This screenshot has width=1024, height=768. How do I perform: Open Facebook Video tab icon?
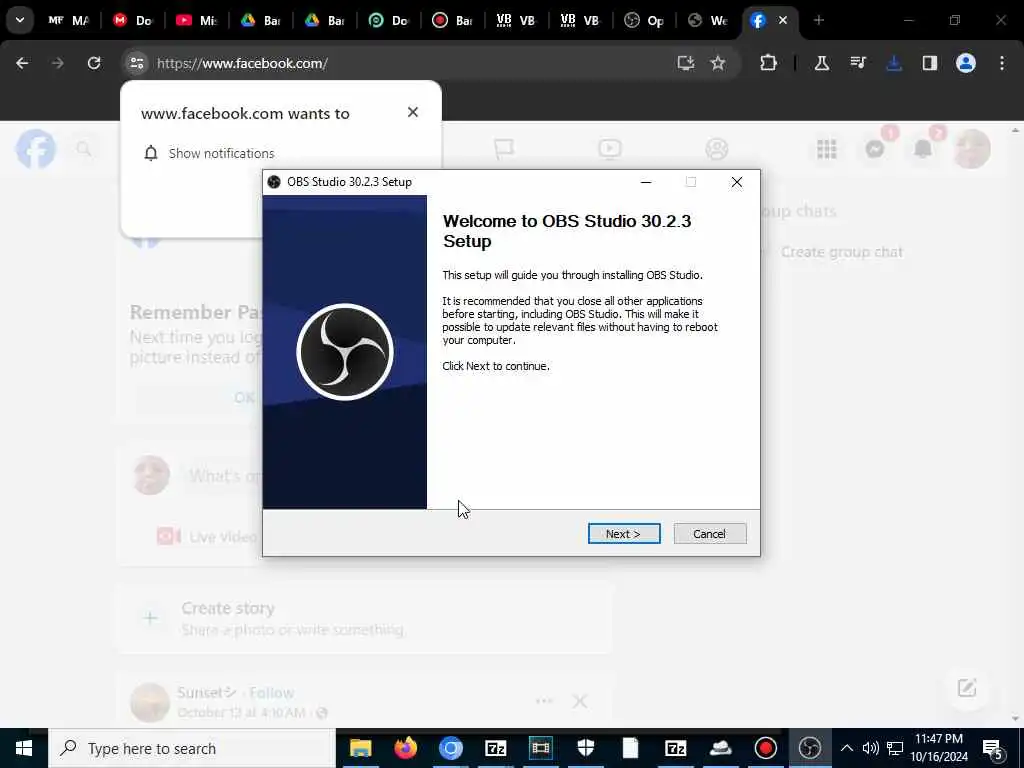pyautogui.click(x=610, y=149)
